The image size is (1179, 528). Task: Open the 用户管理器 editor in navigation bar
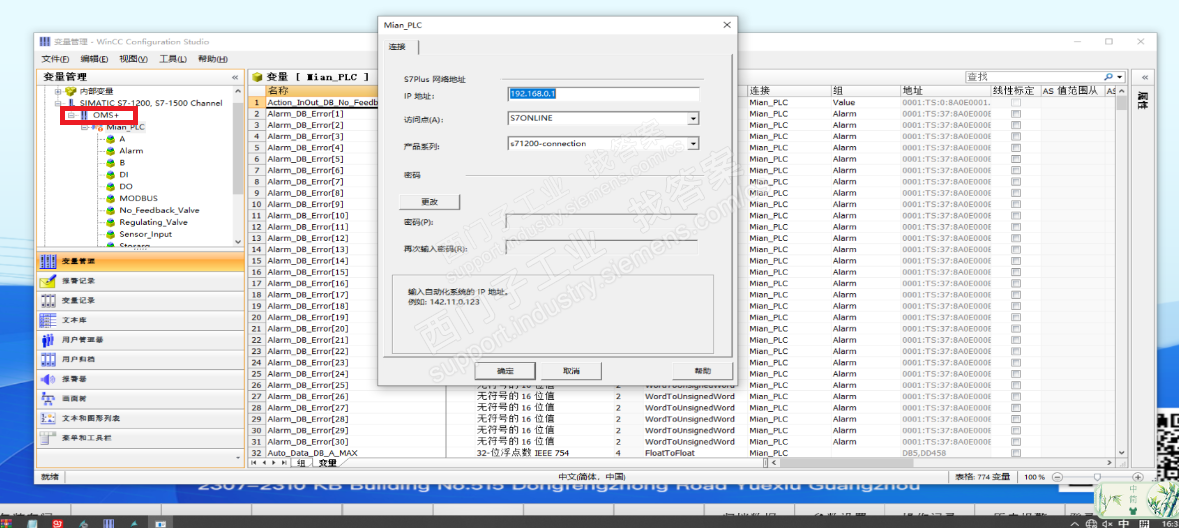(141, 340)
